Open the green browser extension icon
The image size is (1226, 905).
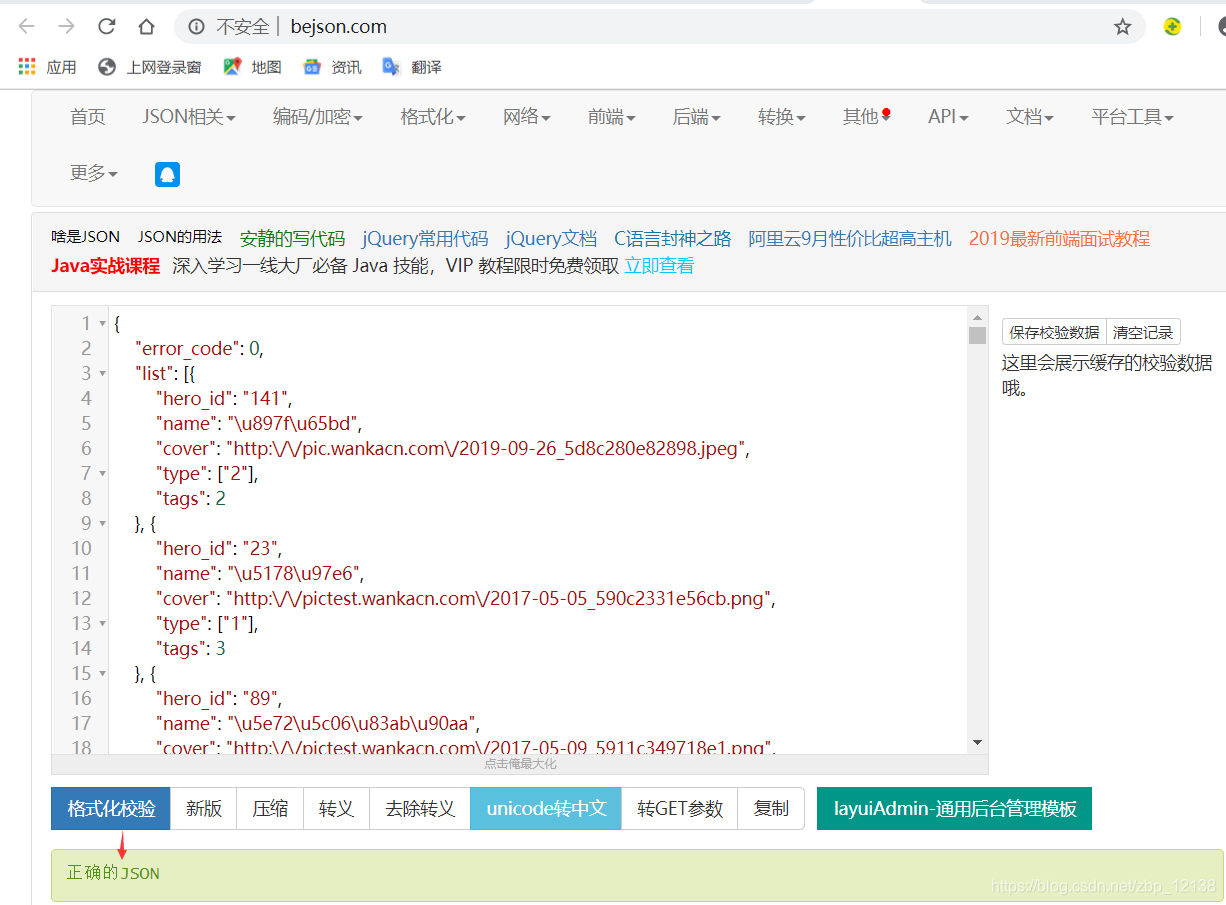(1173, 27)
